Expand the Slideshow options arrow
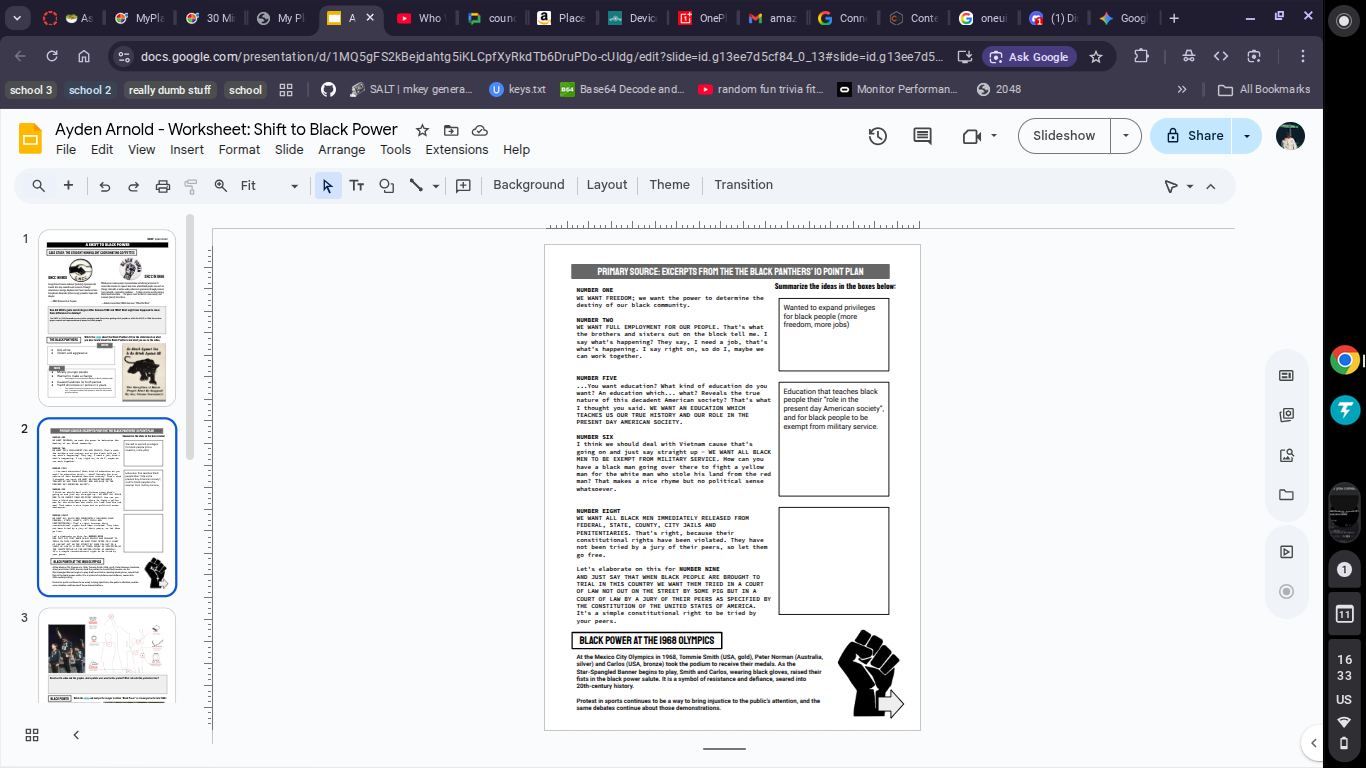The height and width of the screenshot is (768, 1366). [1126, 136]
